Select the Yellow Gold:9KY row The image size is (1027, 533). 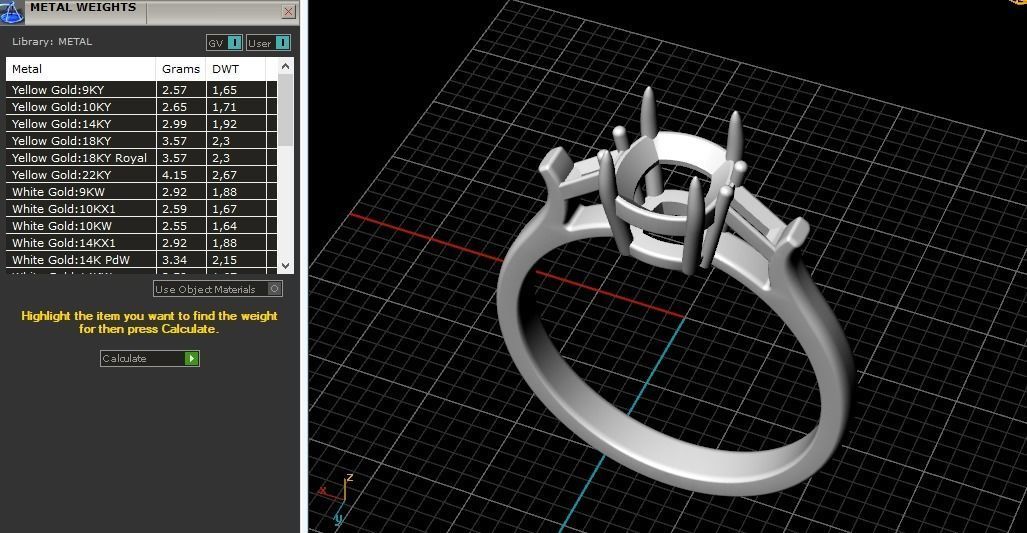(141, 90)
